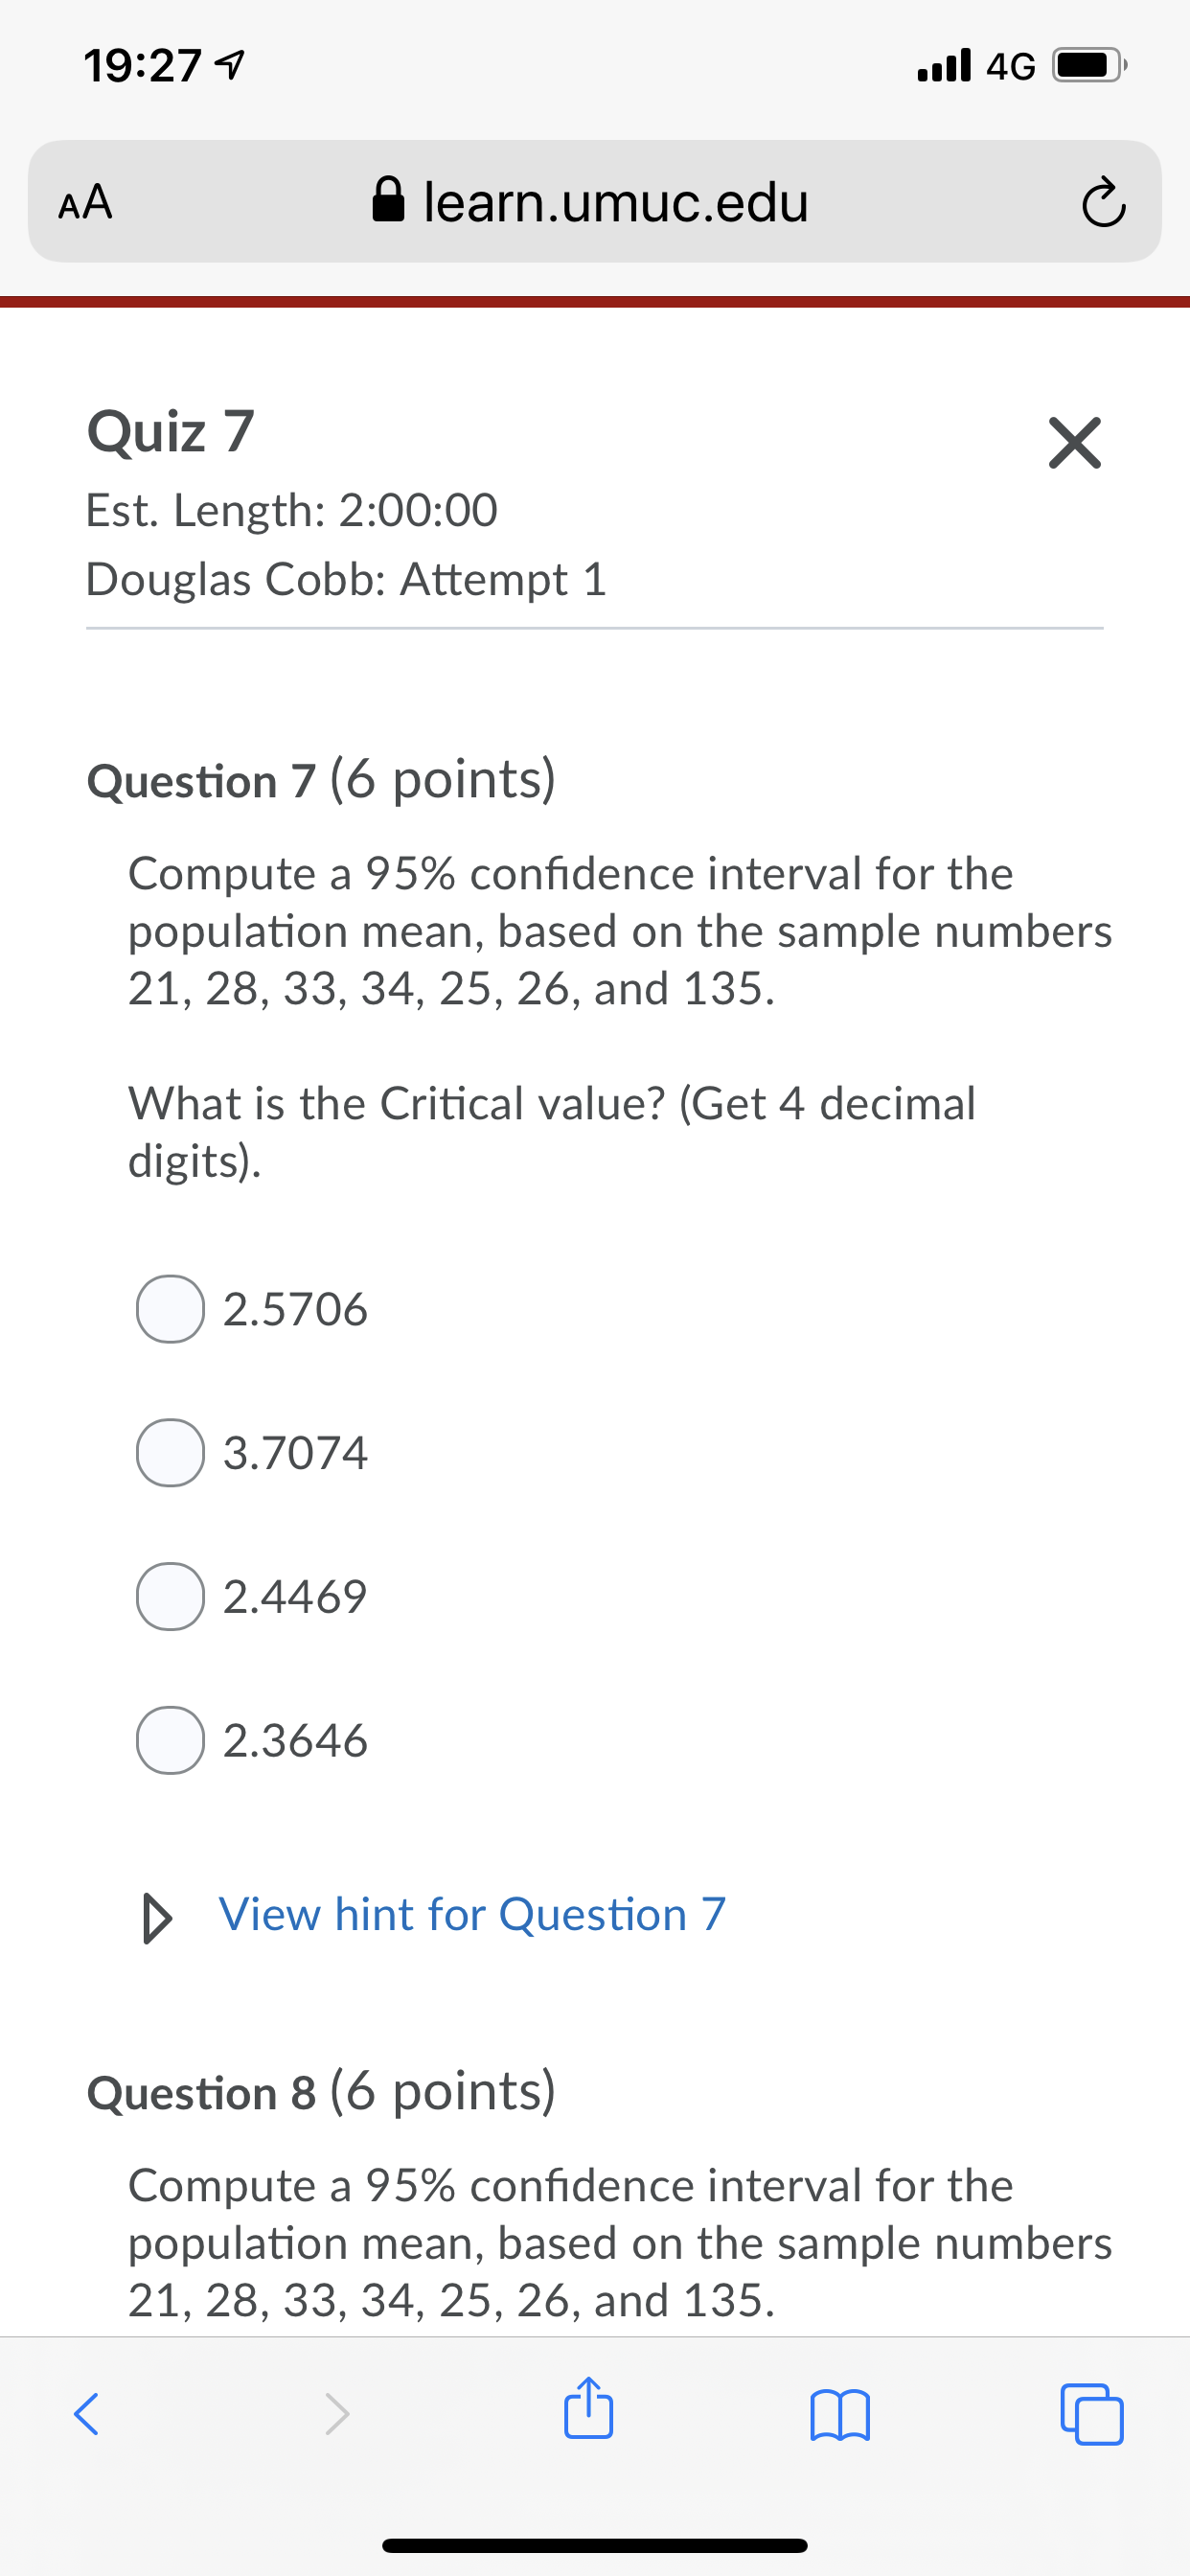The image size is (1190, 2576).
Task: Select answer 2.5706
Action: click(x=170, y=1311)
